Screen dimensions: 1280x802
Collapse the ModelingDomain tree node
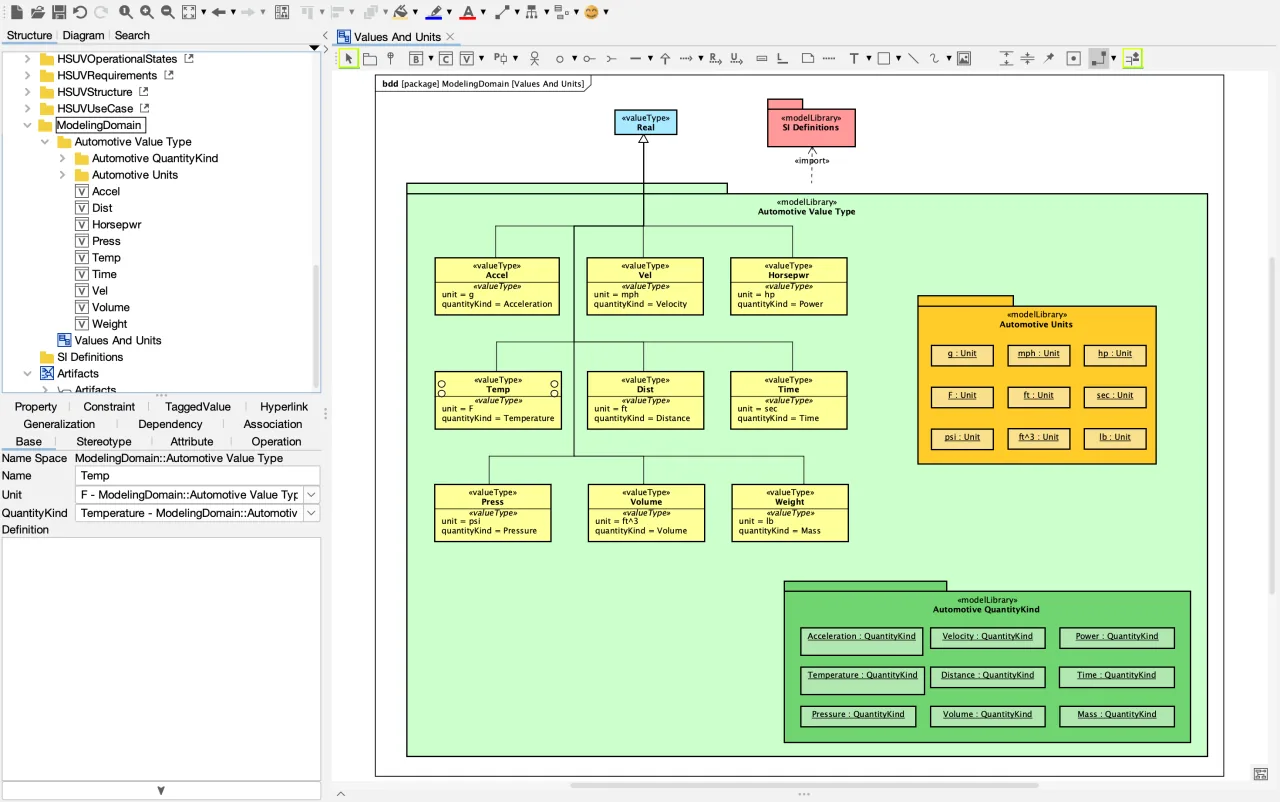[x=28, y=125]
